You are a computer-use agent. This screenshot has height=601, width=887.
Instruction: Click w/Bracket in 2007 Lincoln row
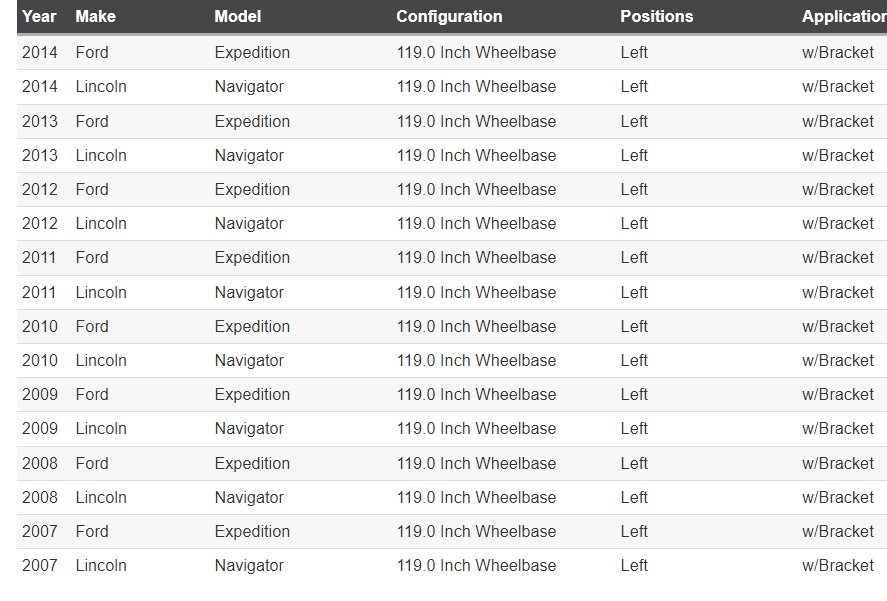tap(837, 565)
